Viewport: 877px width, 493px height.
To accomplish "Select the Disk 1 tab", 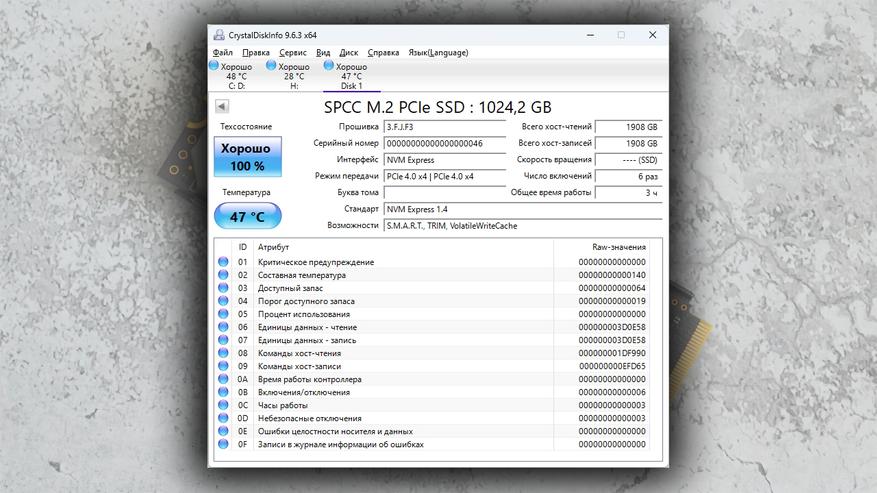I will point(351,76).
